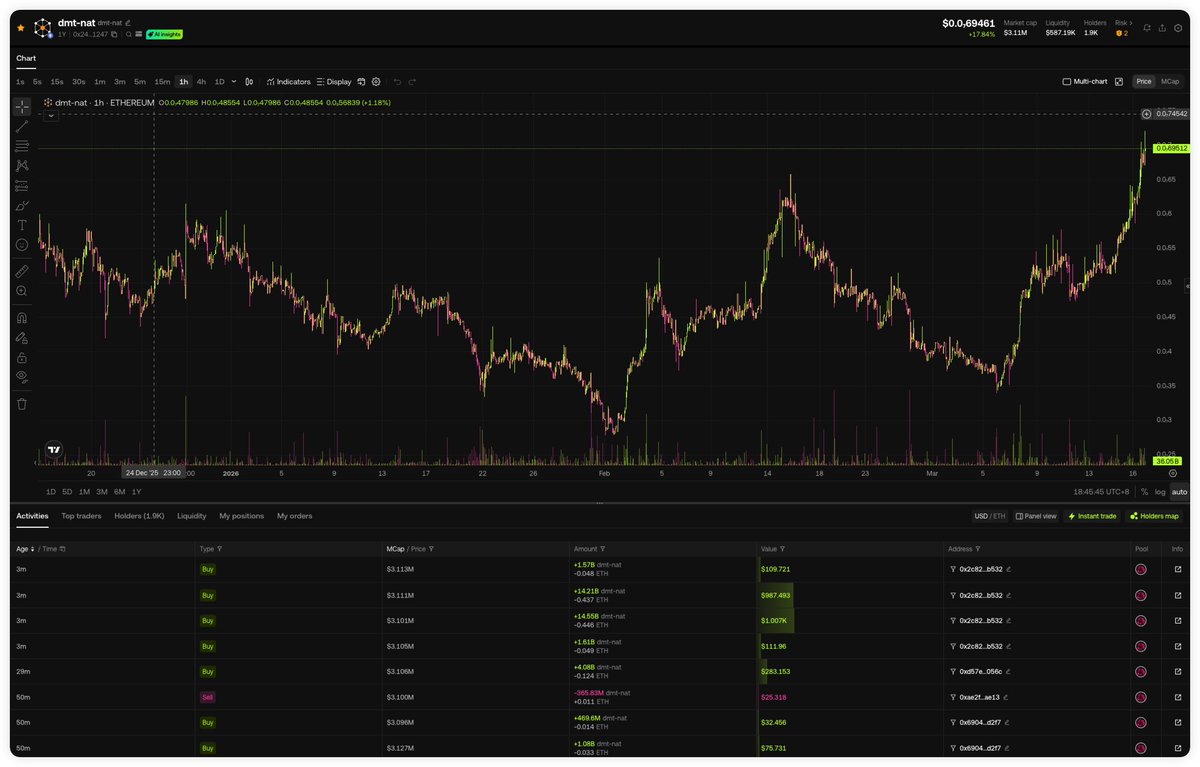This screenshot has width=1200, height=767.
Task: Enable the Multi-chart checkbox
Action: 1067,82
